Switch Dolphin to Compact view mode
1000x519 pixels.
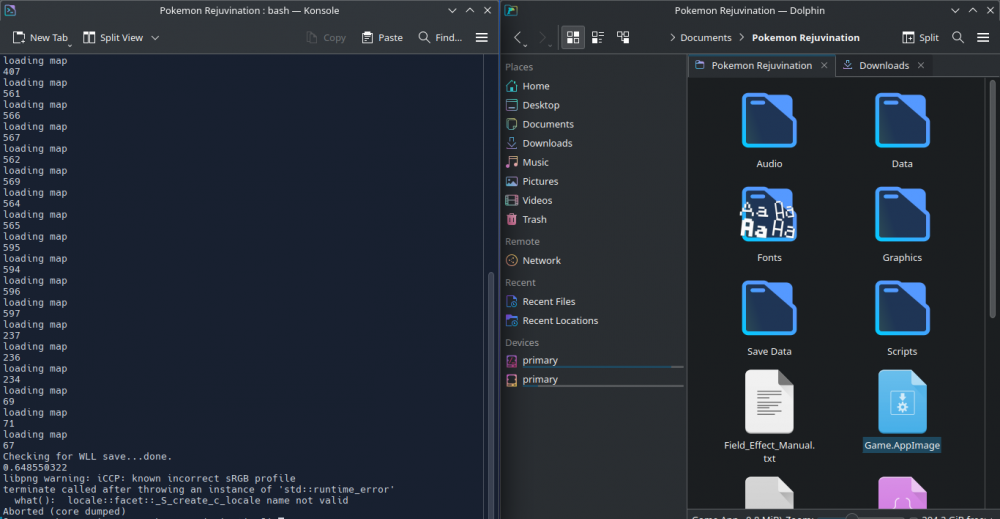tap(598, 38)
